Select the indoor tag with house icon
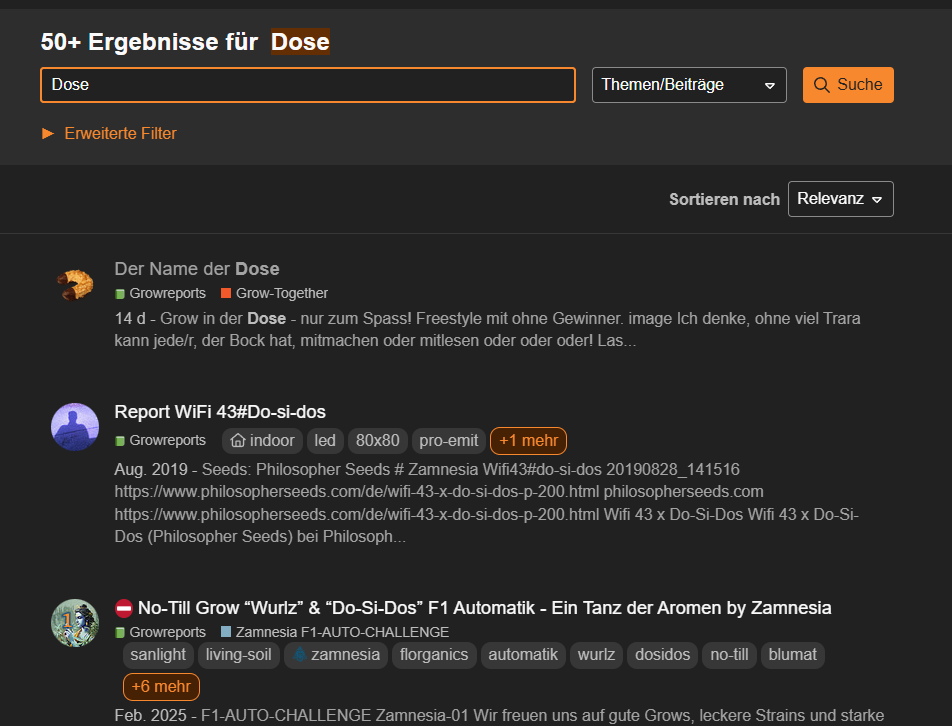The width and height of the screenshot is (952, 726). point(263,440)
